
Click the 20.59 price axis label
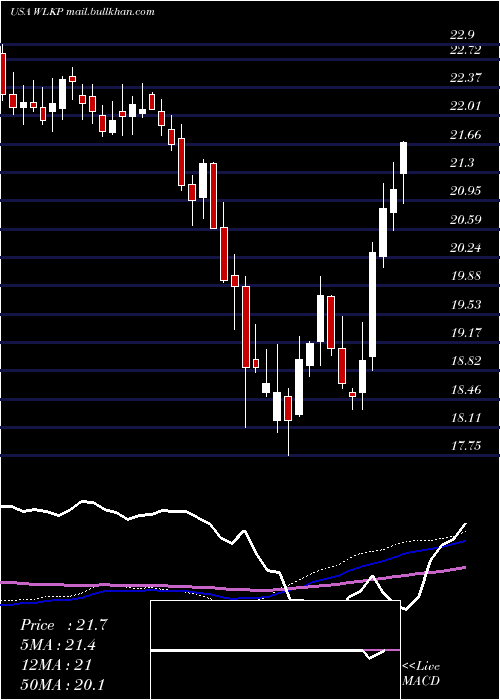pos(466,219)
